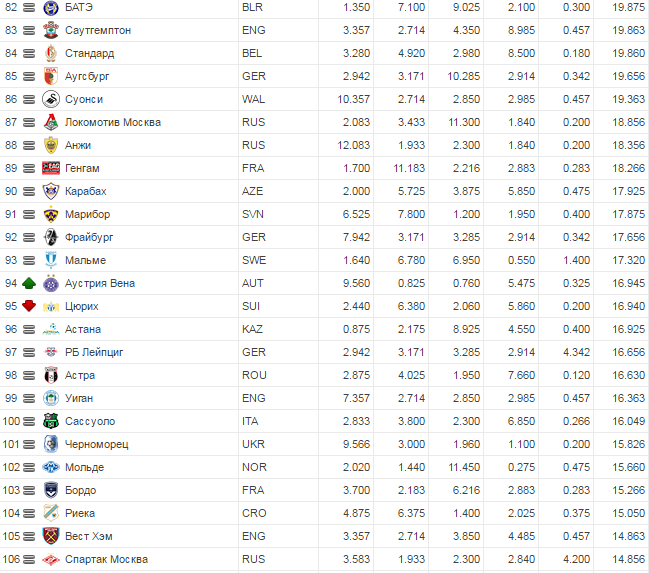Open the Аугсбург club link
Screen dimensions: 649x573
[89, 76]
